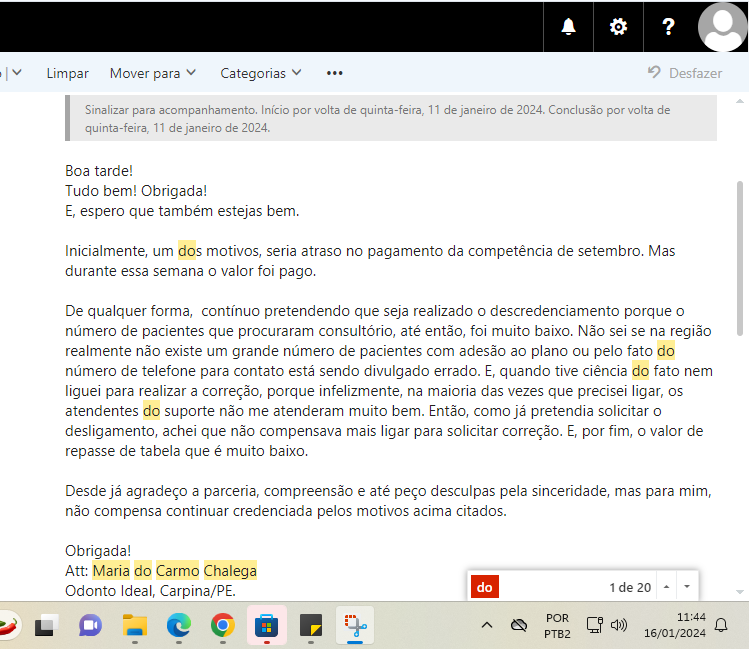This screenshot has height=649, width=749.
Task: Open File Explorer from the taskbar
Action: [x=135, y=625]
